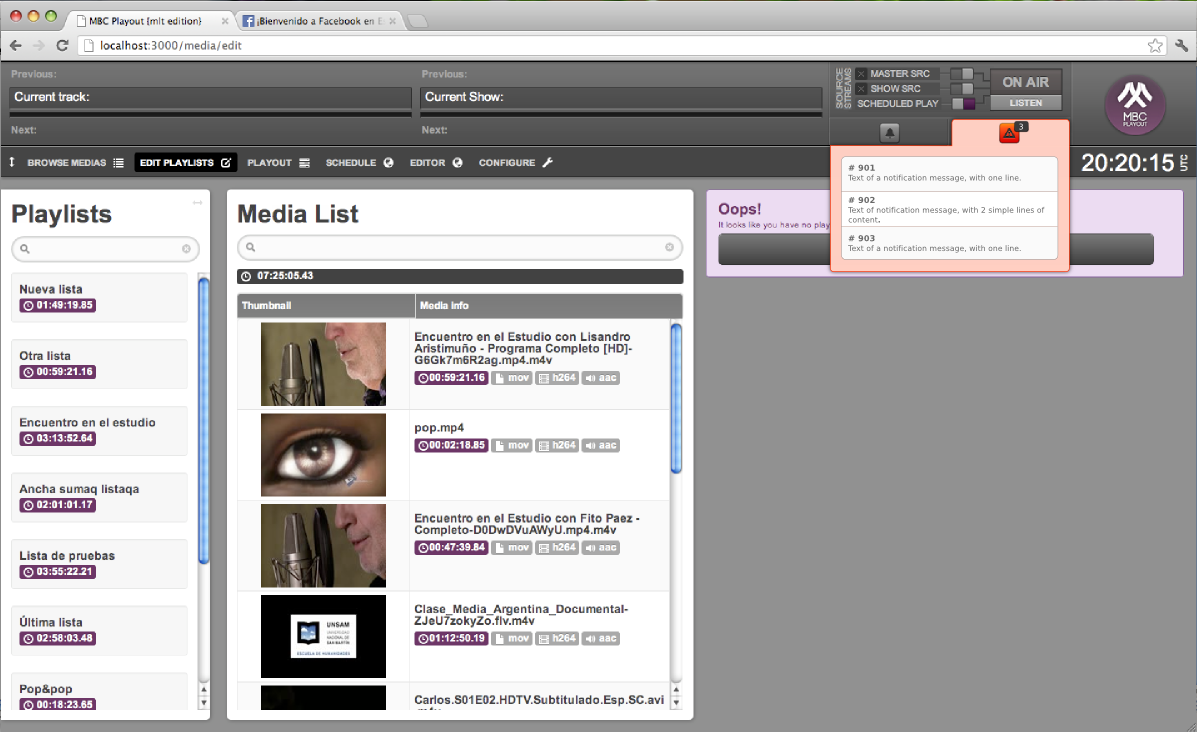Screen dimensions: 1197x732
Task: Open the bell notifications tab
Action: (x=889, y=133)
